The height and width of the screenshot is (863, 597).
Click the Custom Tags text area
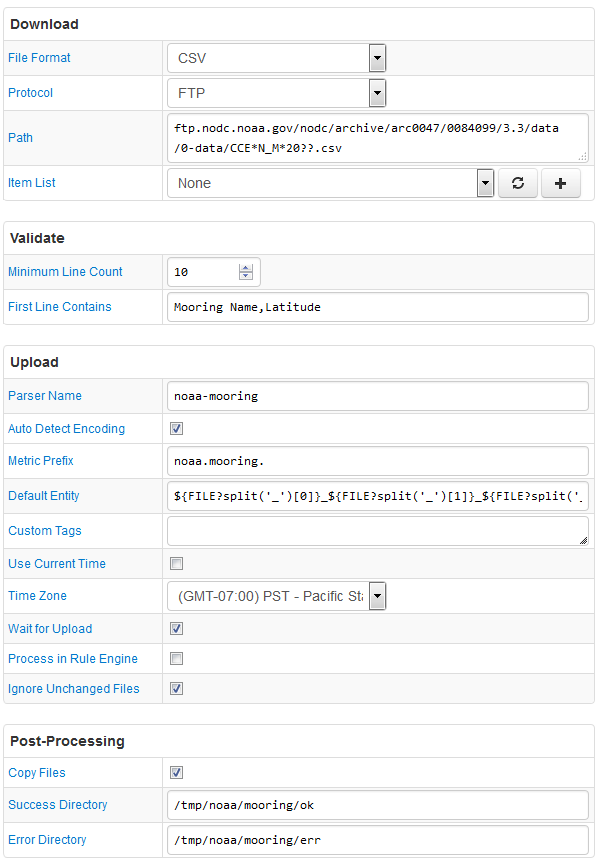377,531
